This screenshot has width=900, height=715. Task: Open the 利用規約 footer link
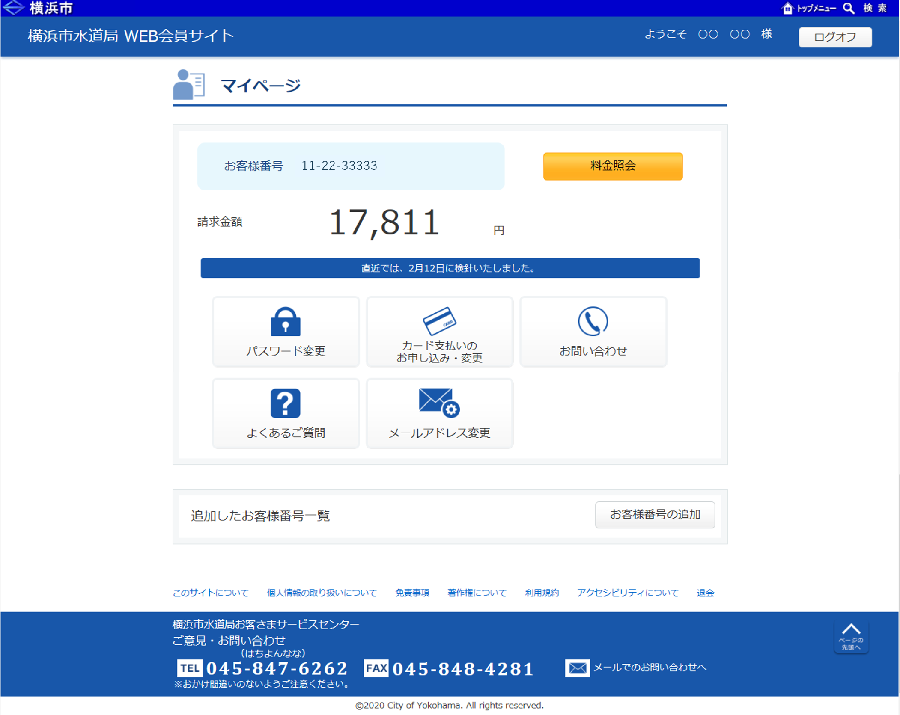pyautogui.click(x=542, y=593)
